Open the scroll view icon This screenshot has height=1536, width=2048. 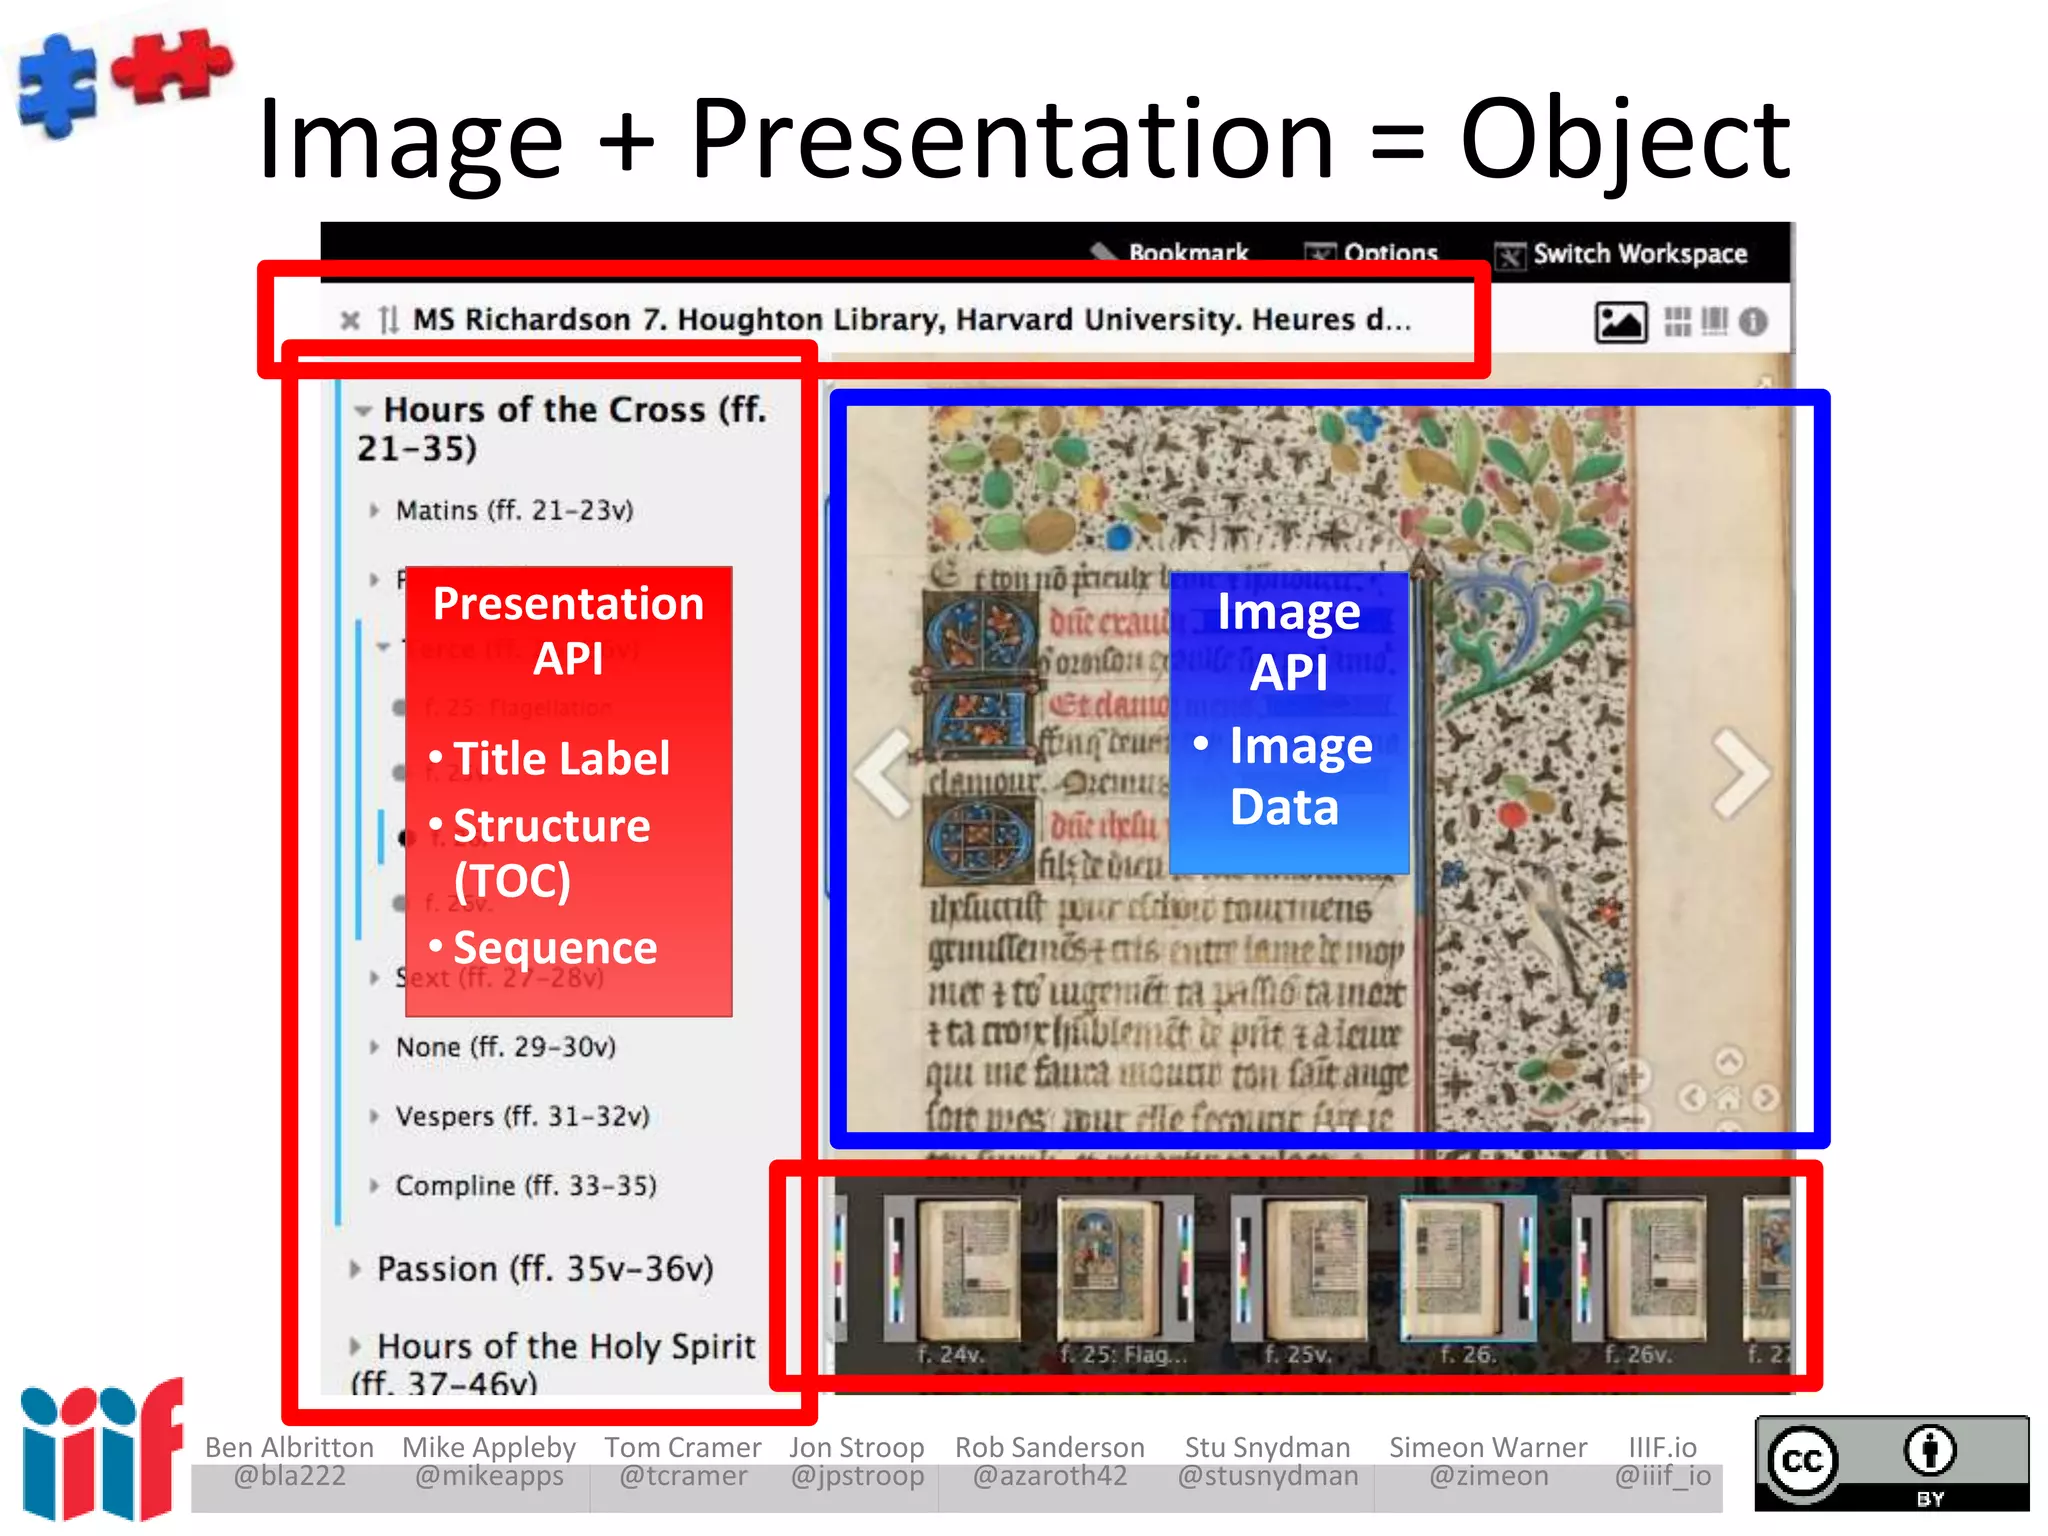[x=1714, y=321]
